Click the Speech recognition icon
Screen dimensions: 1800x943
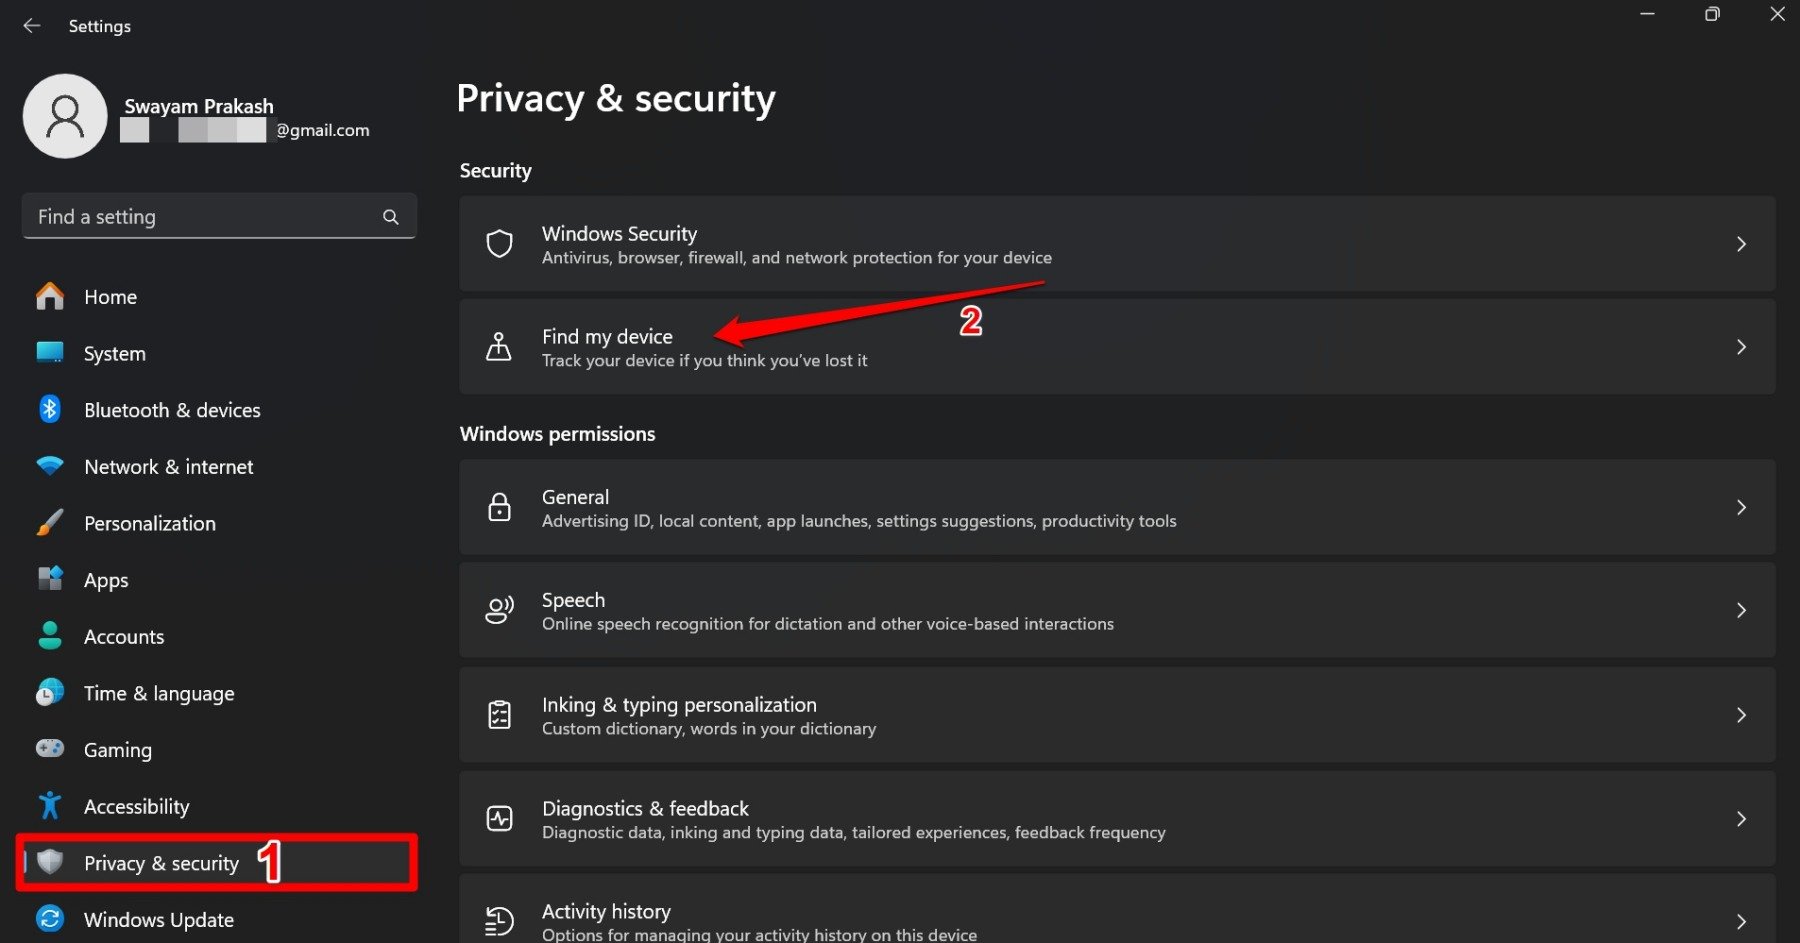tap(499, 609)
